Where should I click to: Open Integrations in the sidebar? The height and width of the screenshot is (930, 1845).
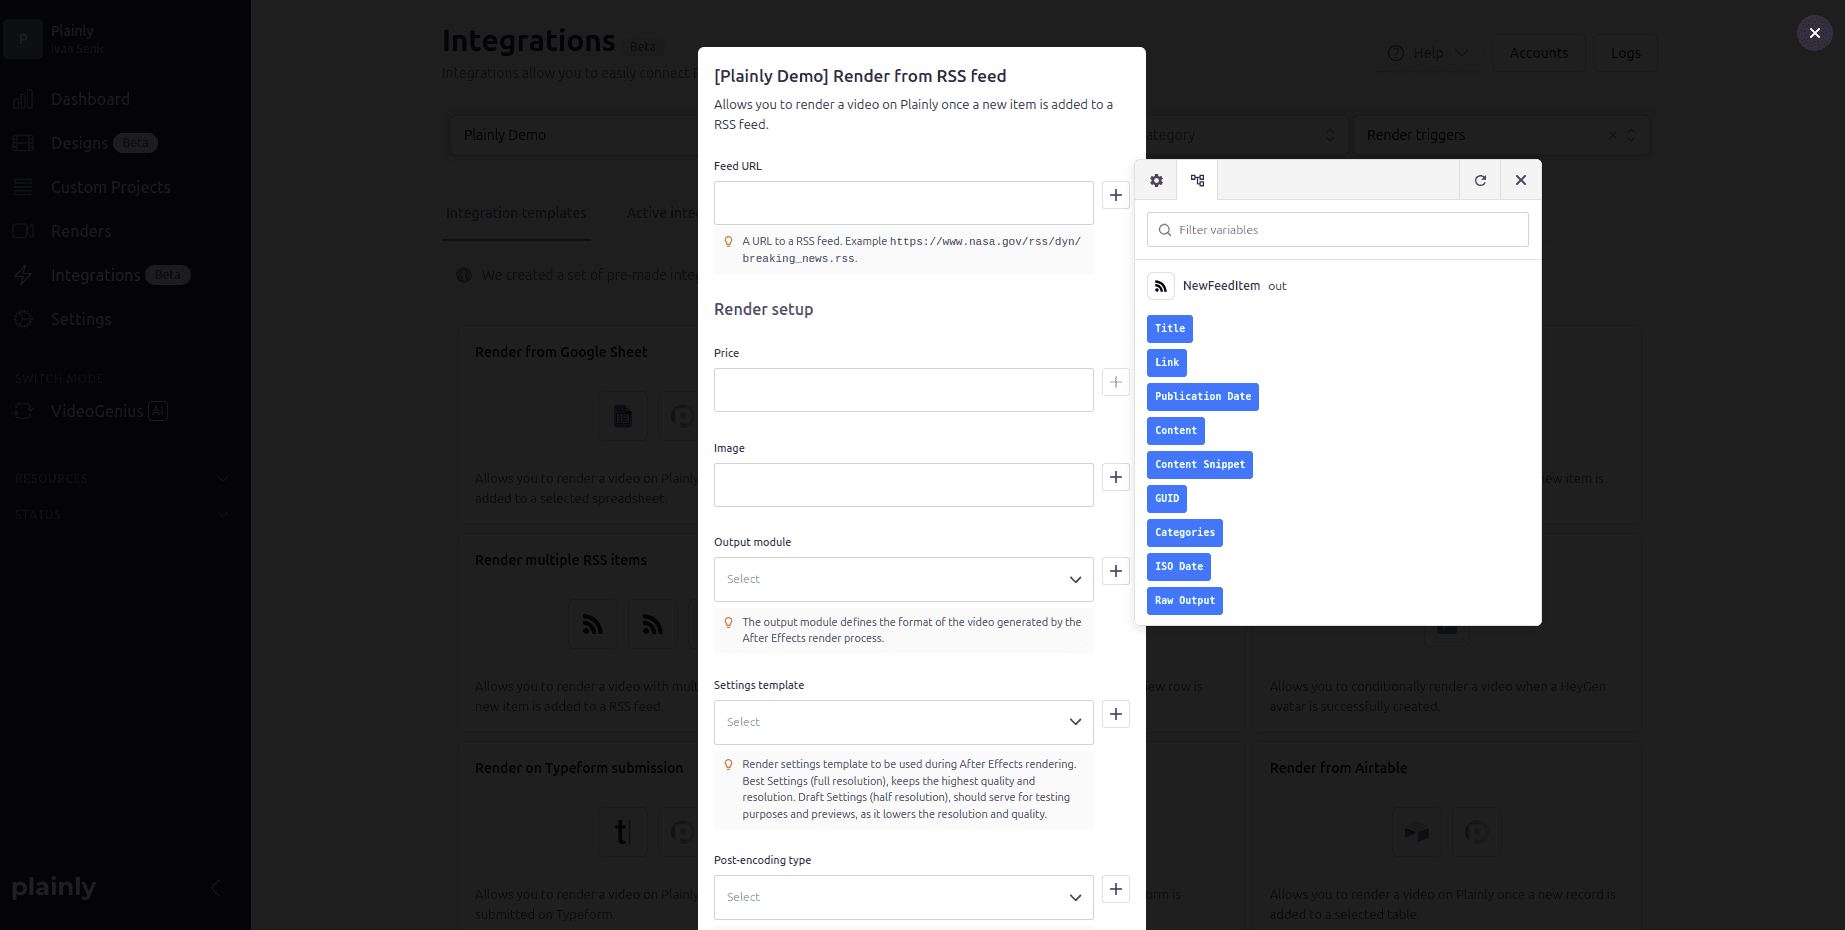coord(96,275)
